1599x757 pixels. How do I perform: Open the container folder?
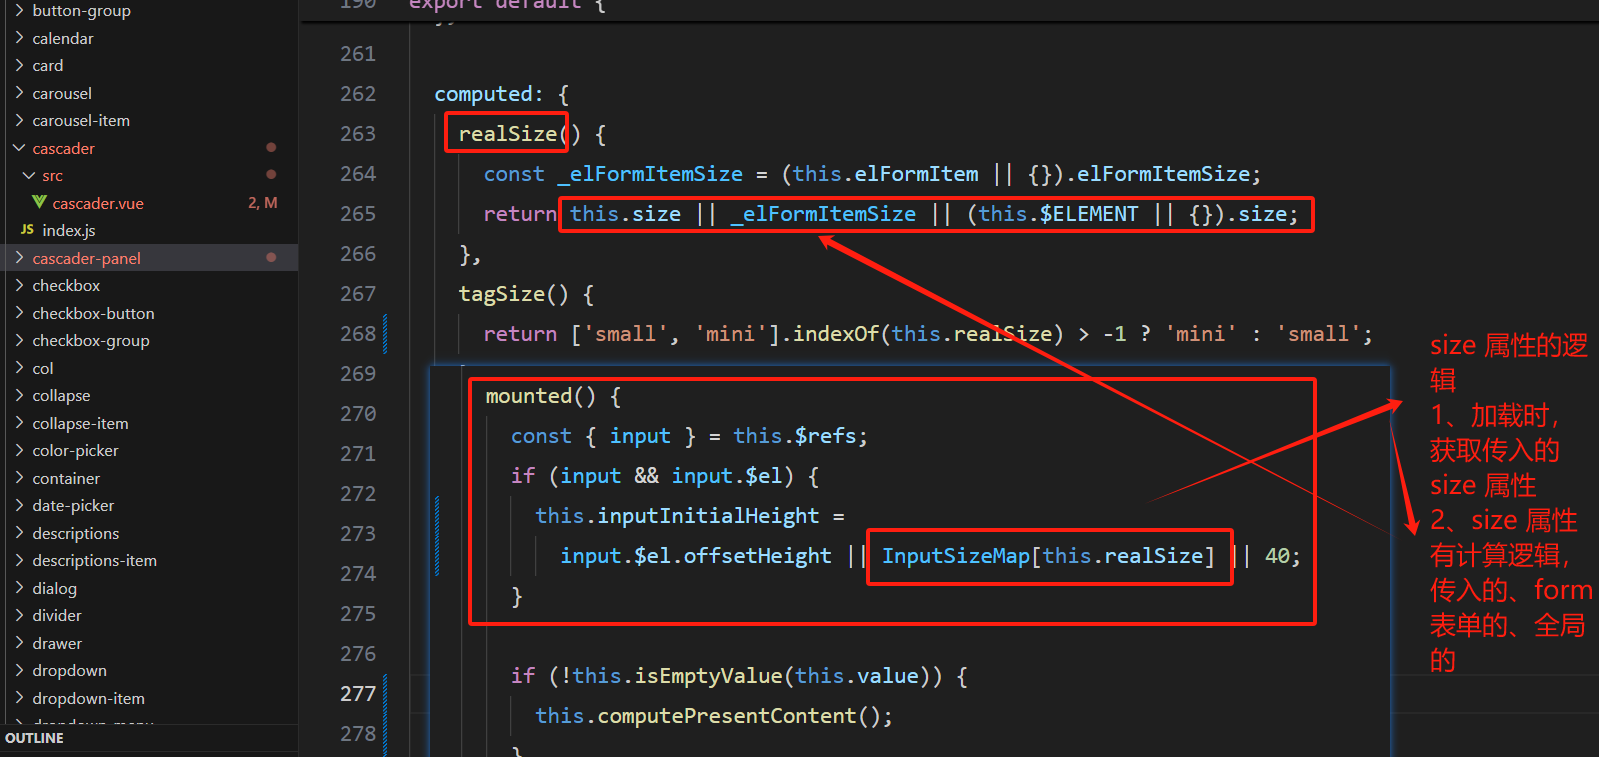click(x=66, y=478)
